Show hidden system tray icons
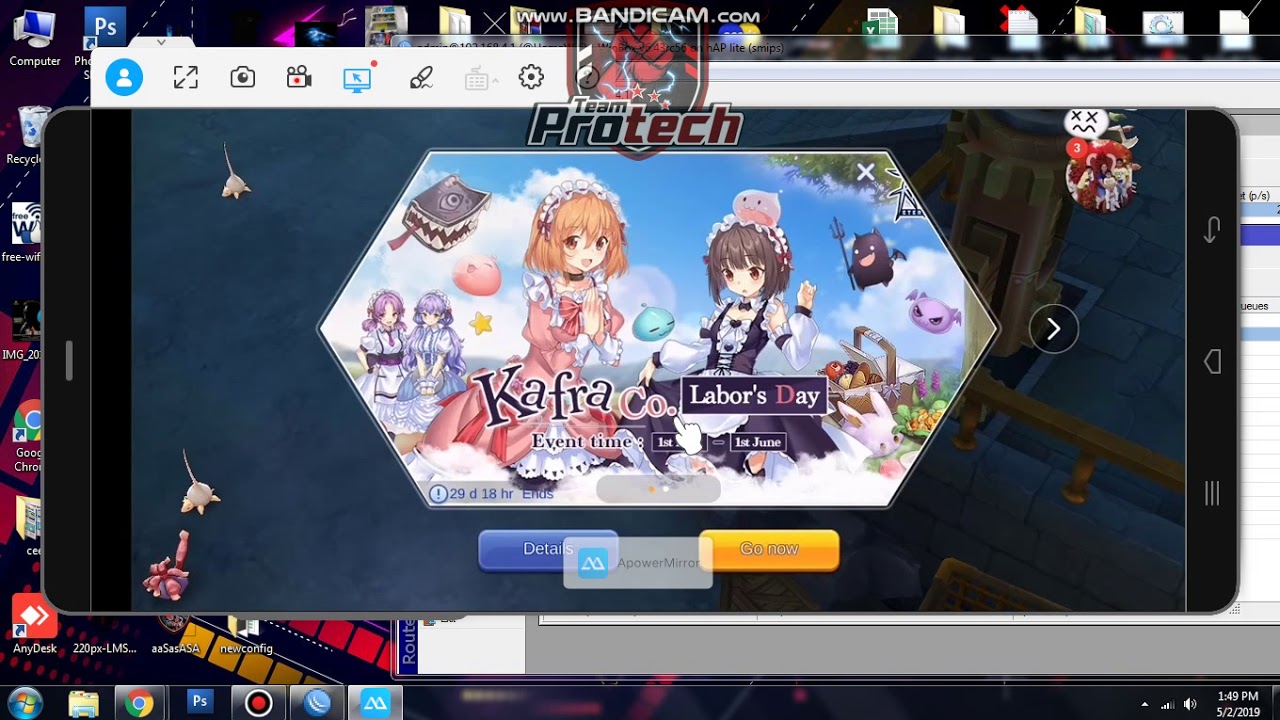This screenshot has height=720, width=1280. [x=1144, y=704]
